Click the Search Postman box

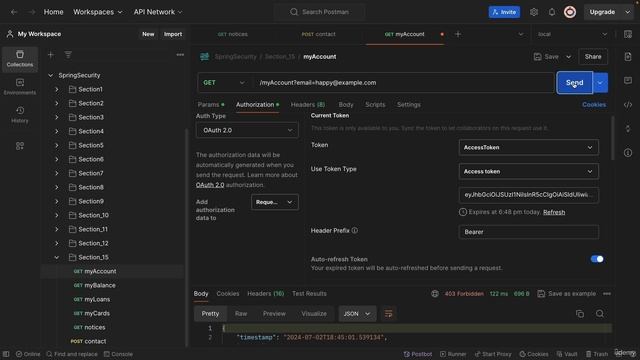pyautogui.click(x=319, y=12)
